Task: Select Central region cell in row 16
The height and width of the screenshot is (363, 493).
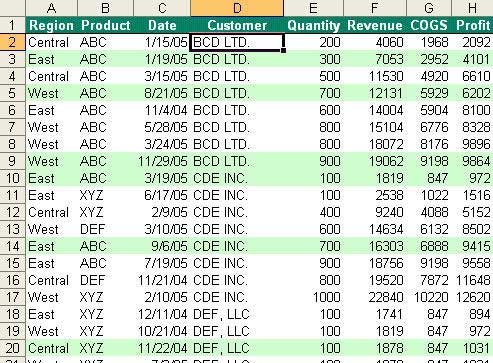Action: [51, 280]
